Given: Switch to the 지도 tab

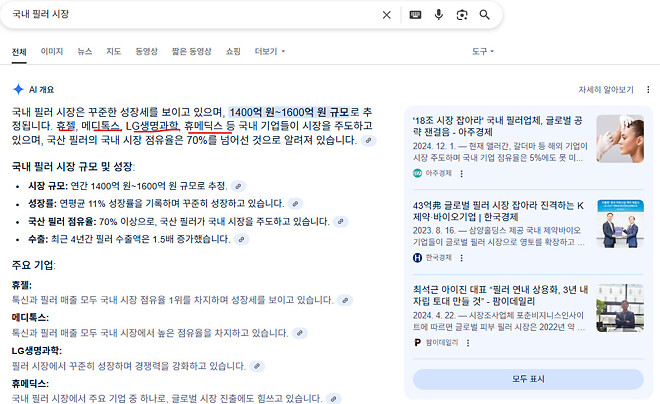Looking at the screenshot, I should coord(114,51).
